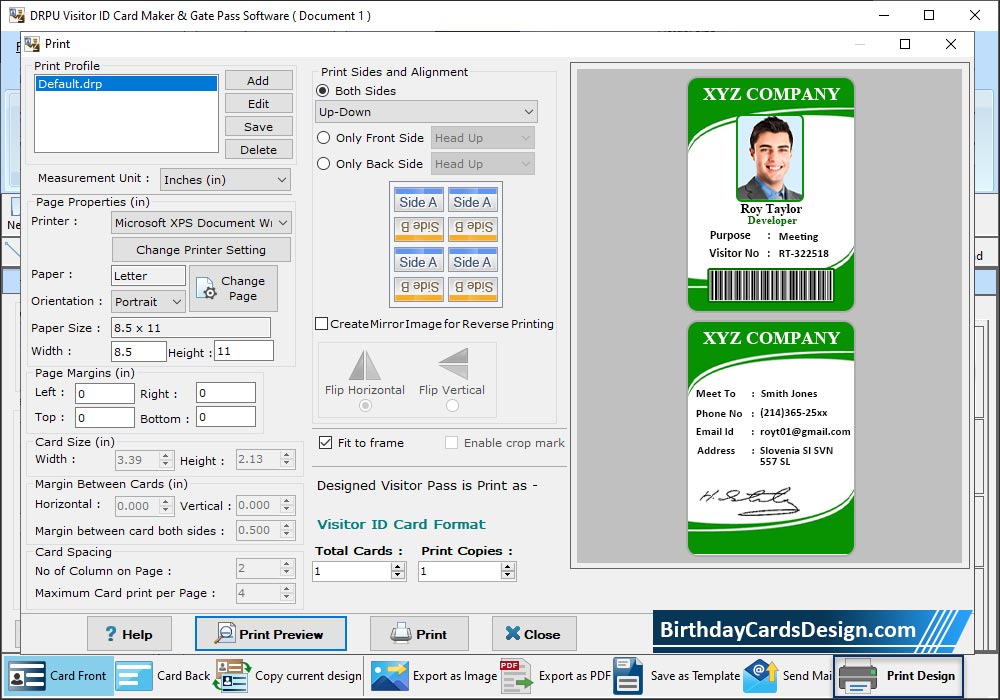This screenshot has width=1000, height=700.
Task: Increase Print Copies stepper value
Action: tap(508, 566)
